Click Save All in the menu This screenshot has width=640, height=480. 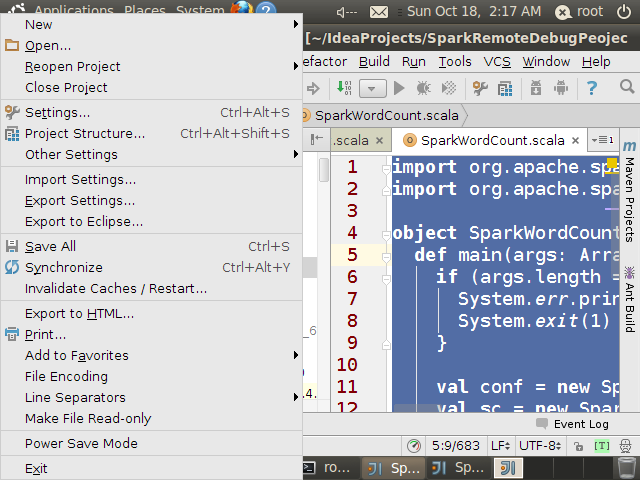point(151,247)
